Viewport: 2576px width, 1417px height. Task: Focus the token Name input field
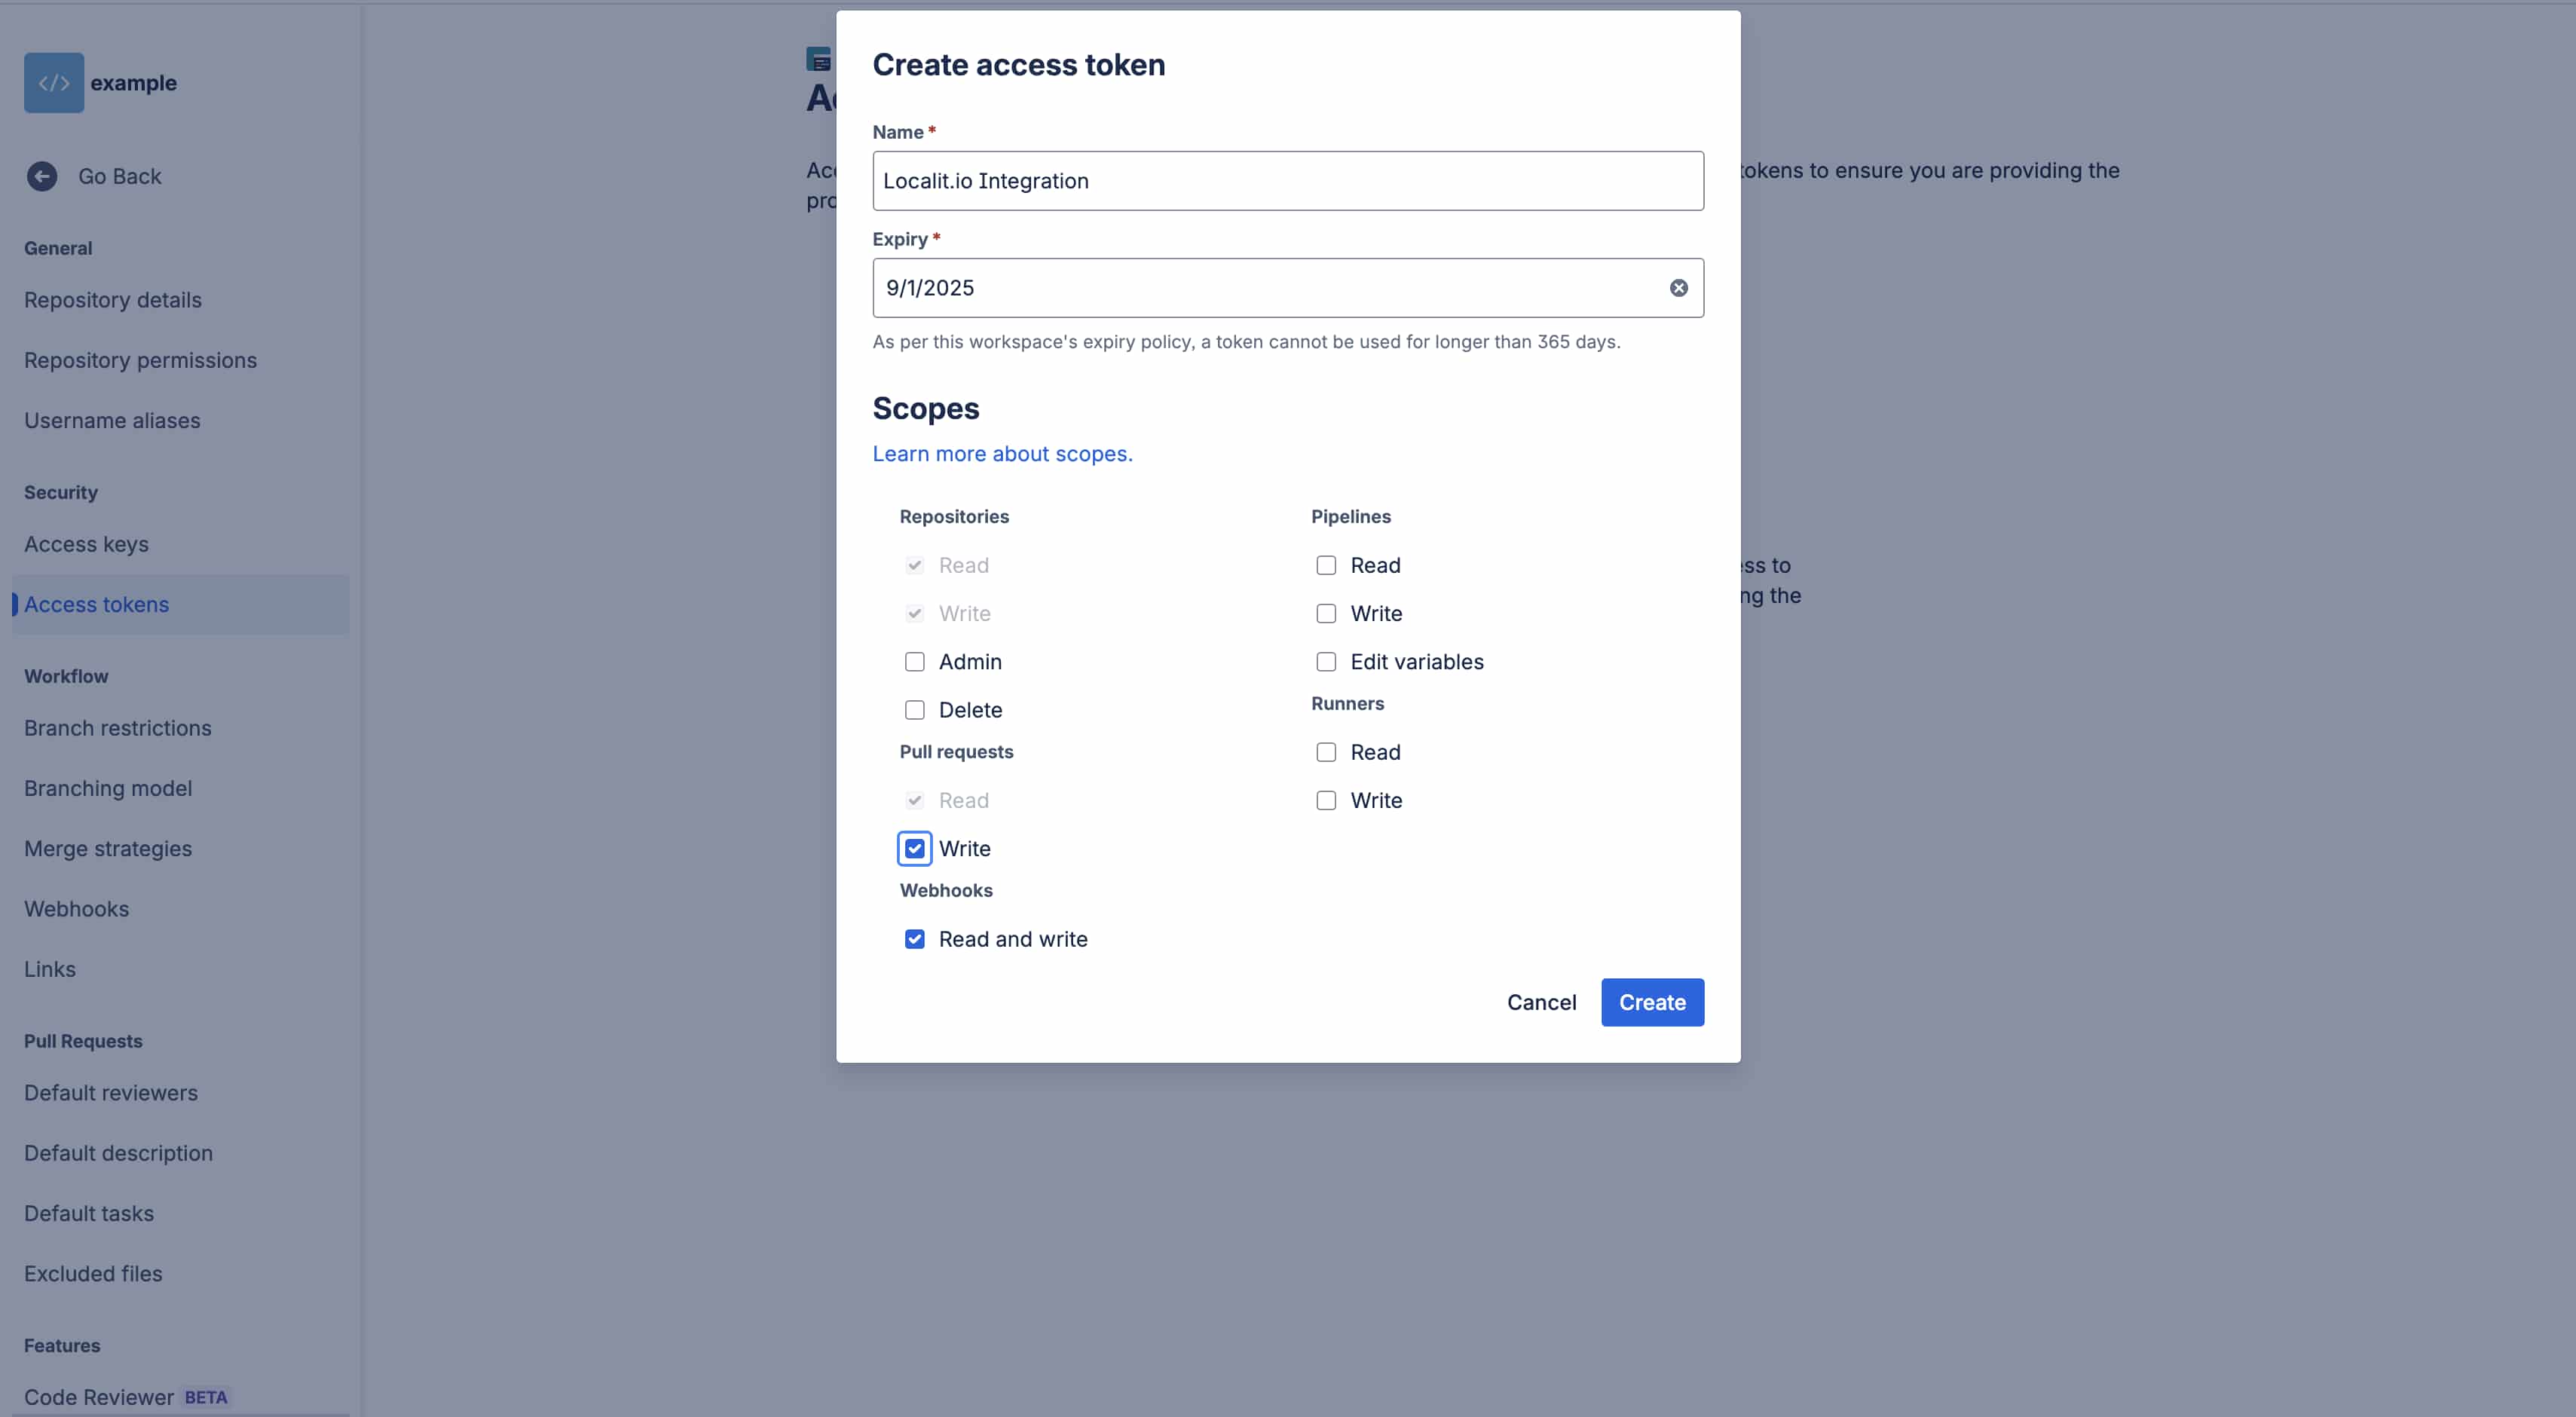click(x=1288, y=181)
